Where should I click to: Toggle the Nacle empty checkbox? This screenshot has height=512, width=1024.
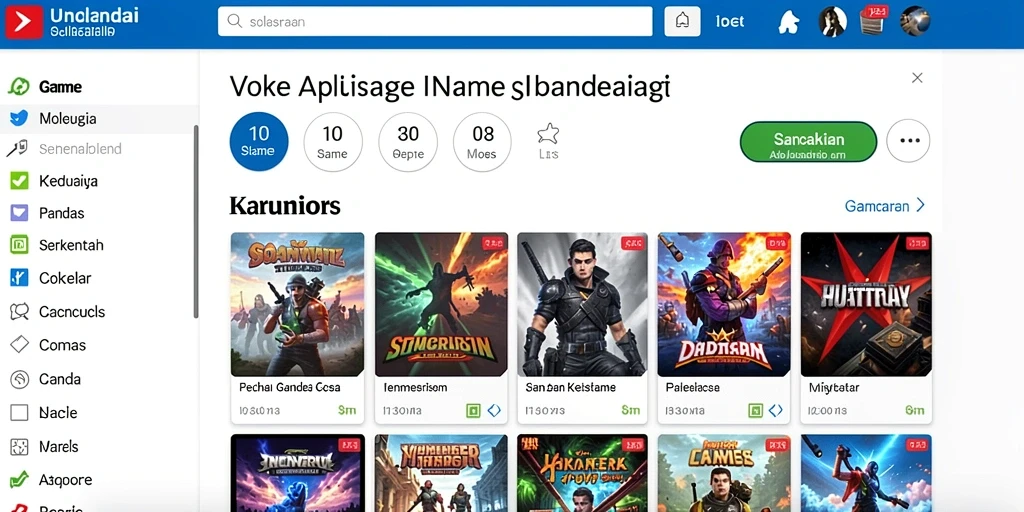20,413
